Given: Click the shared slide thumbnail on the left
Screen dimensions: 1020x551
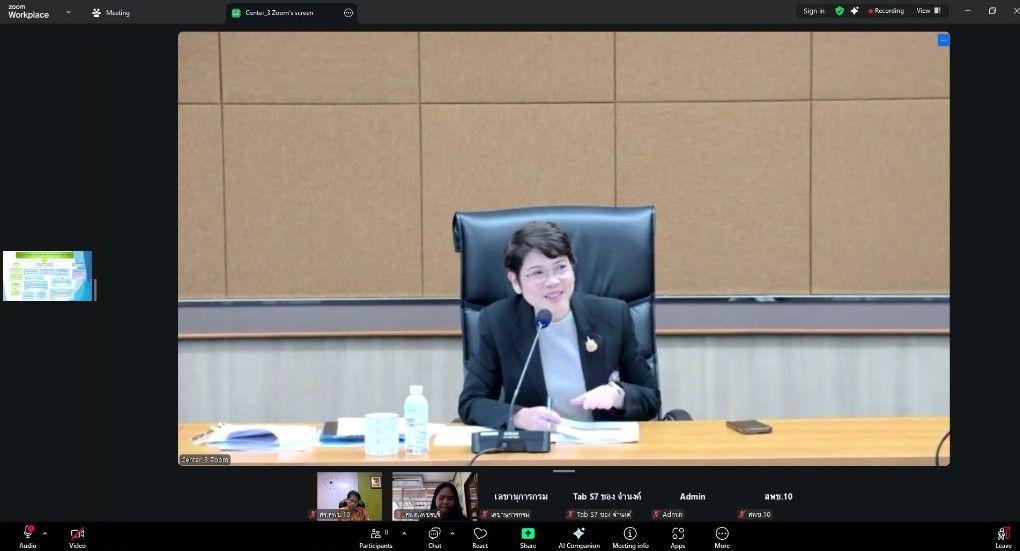Looking at the screenshot, I should pos(47,276).
